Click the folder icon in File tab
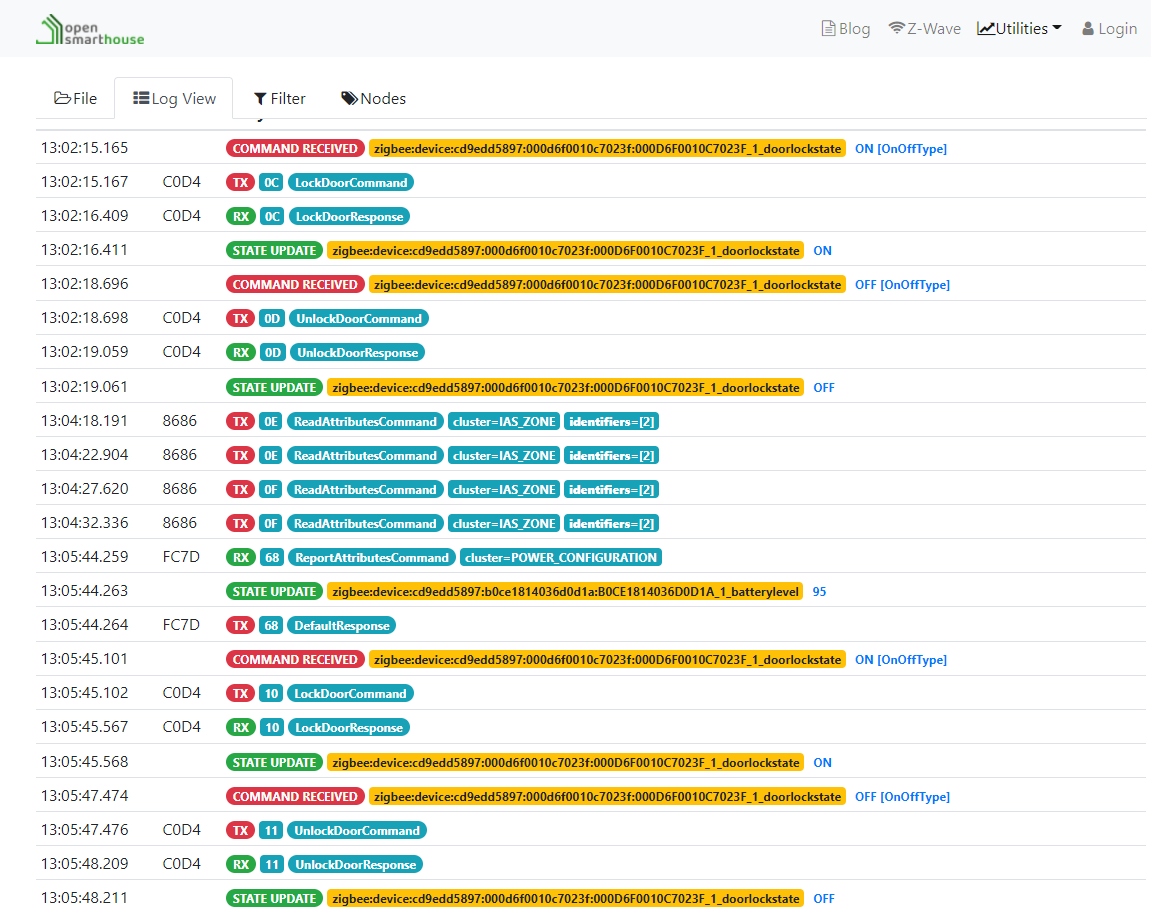 (62, 98)
